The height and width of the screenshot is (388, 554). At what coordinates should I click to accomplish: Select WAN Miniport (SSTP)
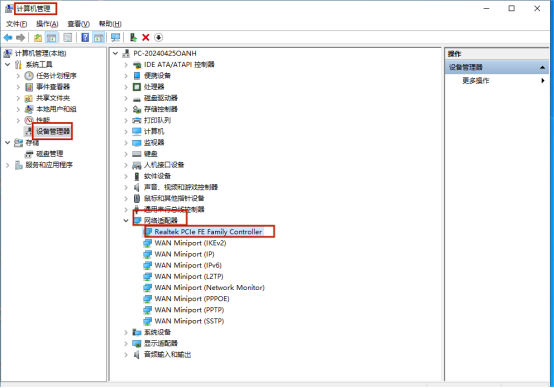[x=189, y=321]
